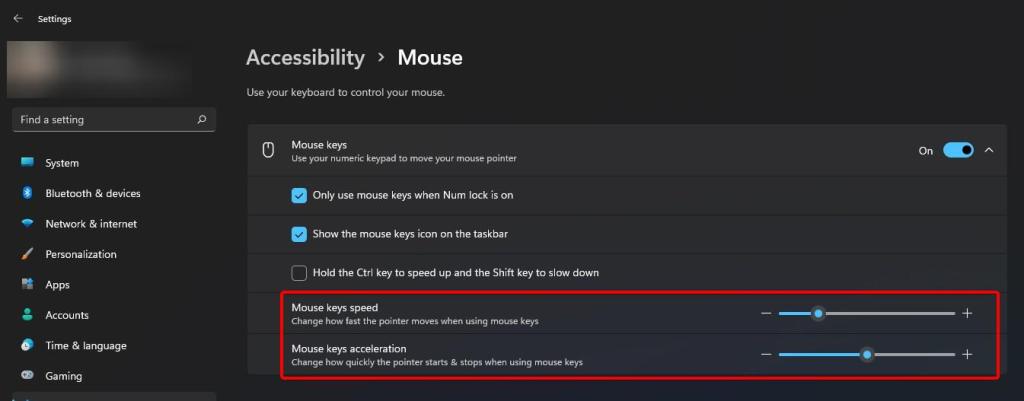Open the Gaming settings page
This screenshot has height=401, width=1024.
tap(63, 376)
